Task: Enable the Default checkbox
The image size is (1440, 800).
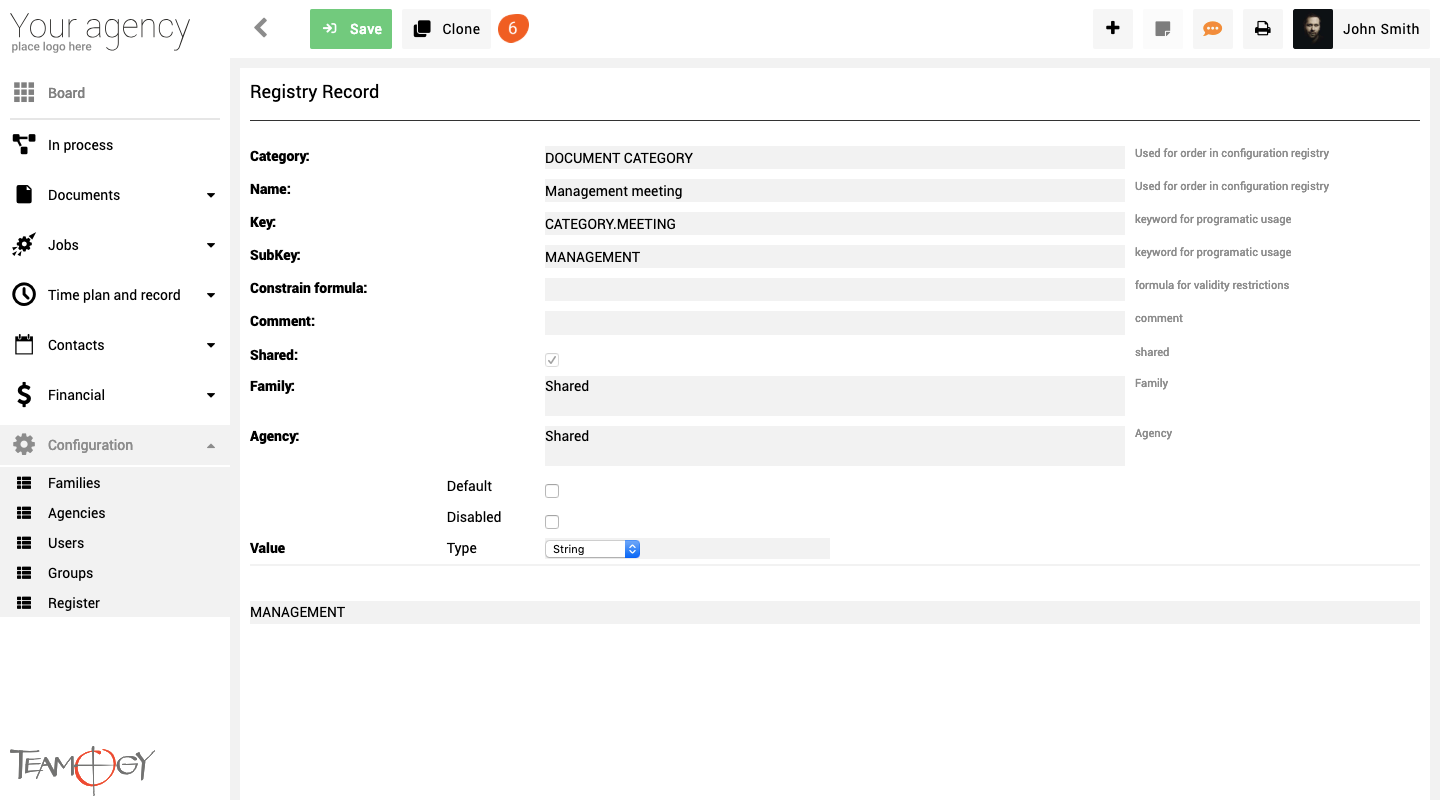Action: point(552,491)
